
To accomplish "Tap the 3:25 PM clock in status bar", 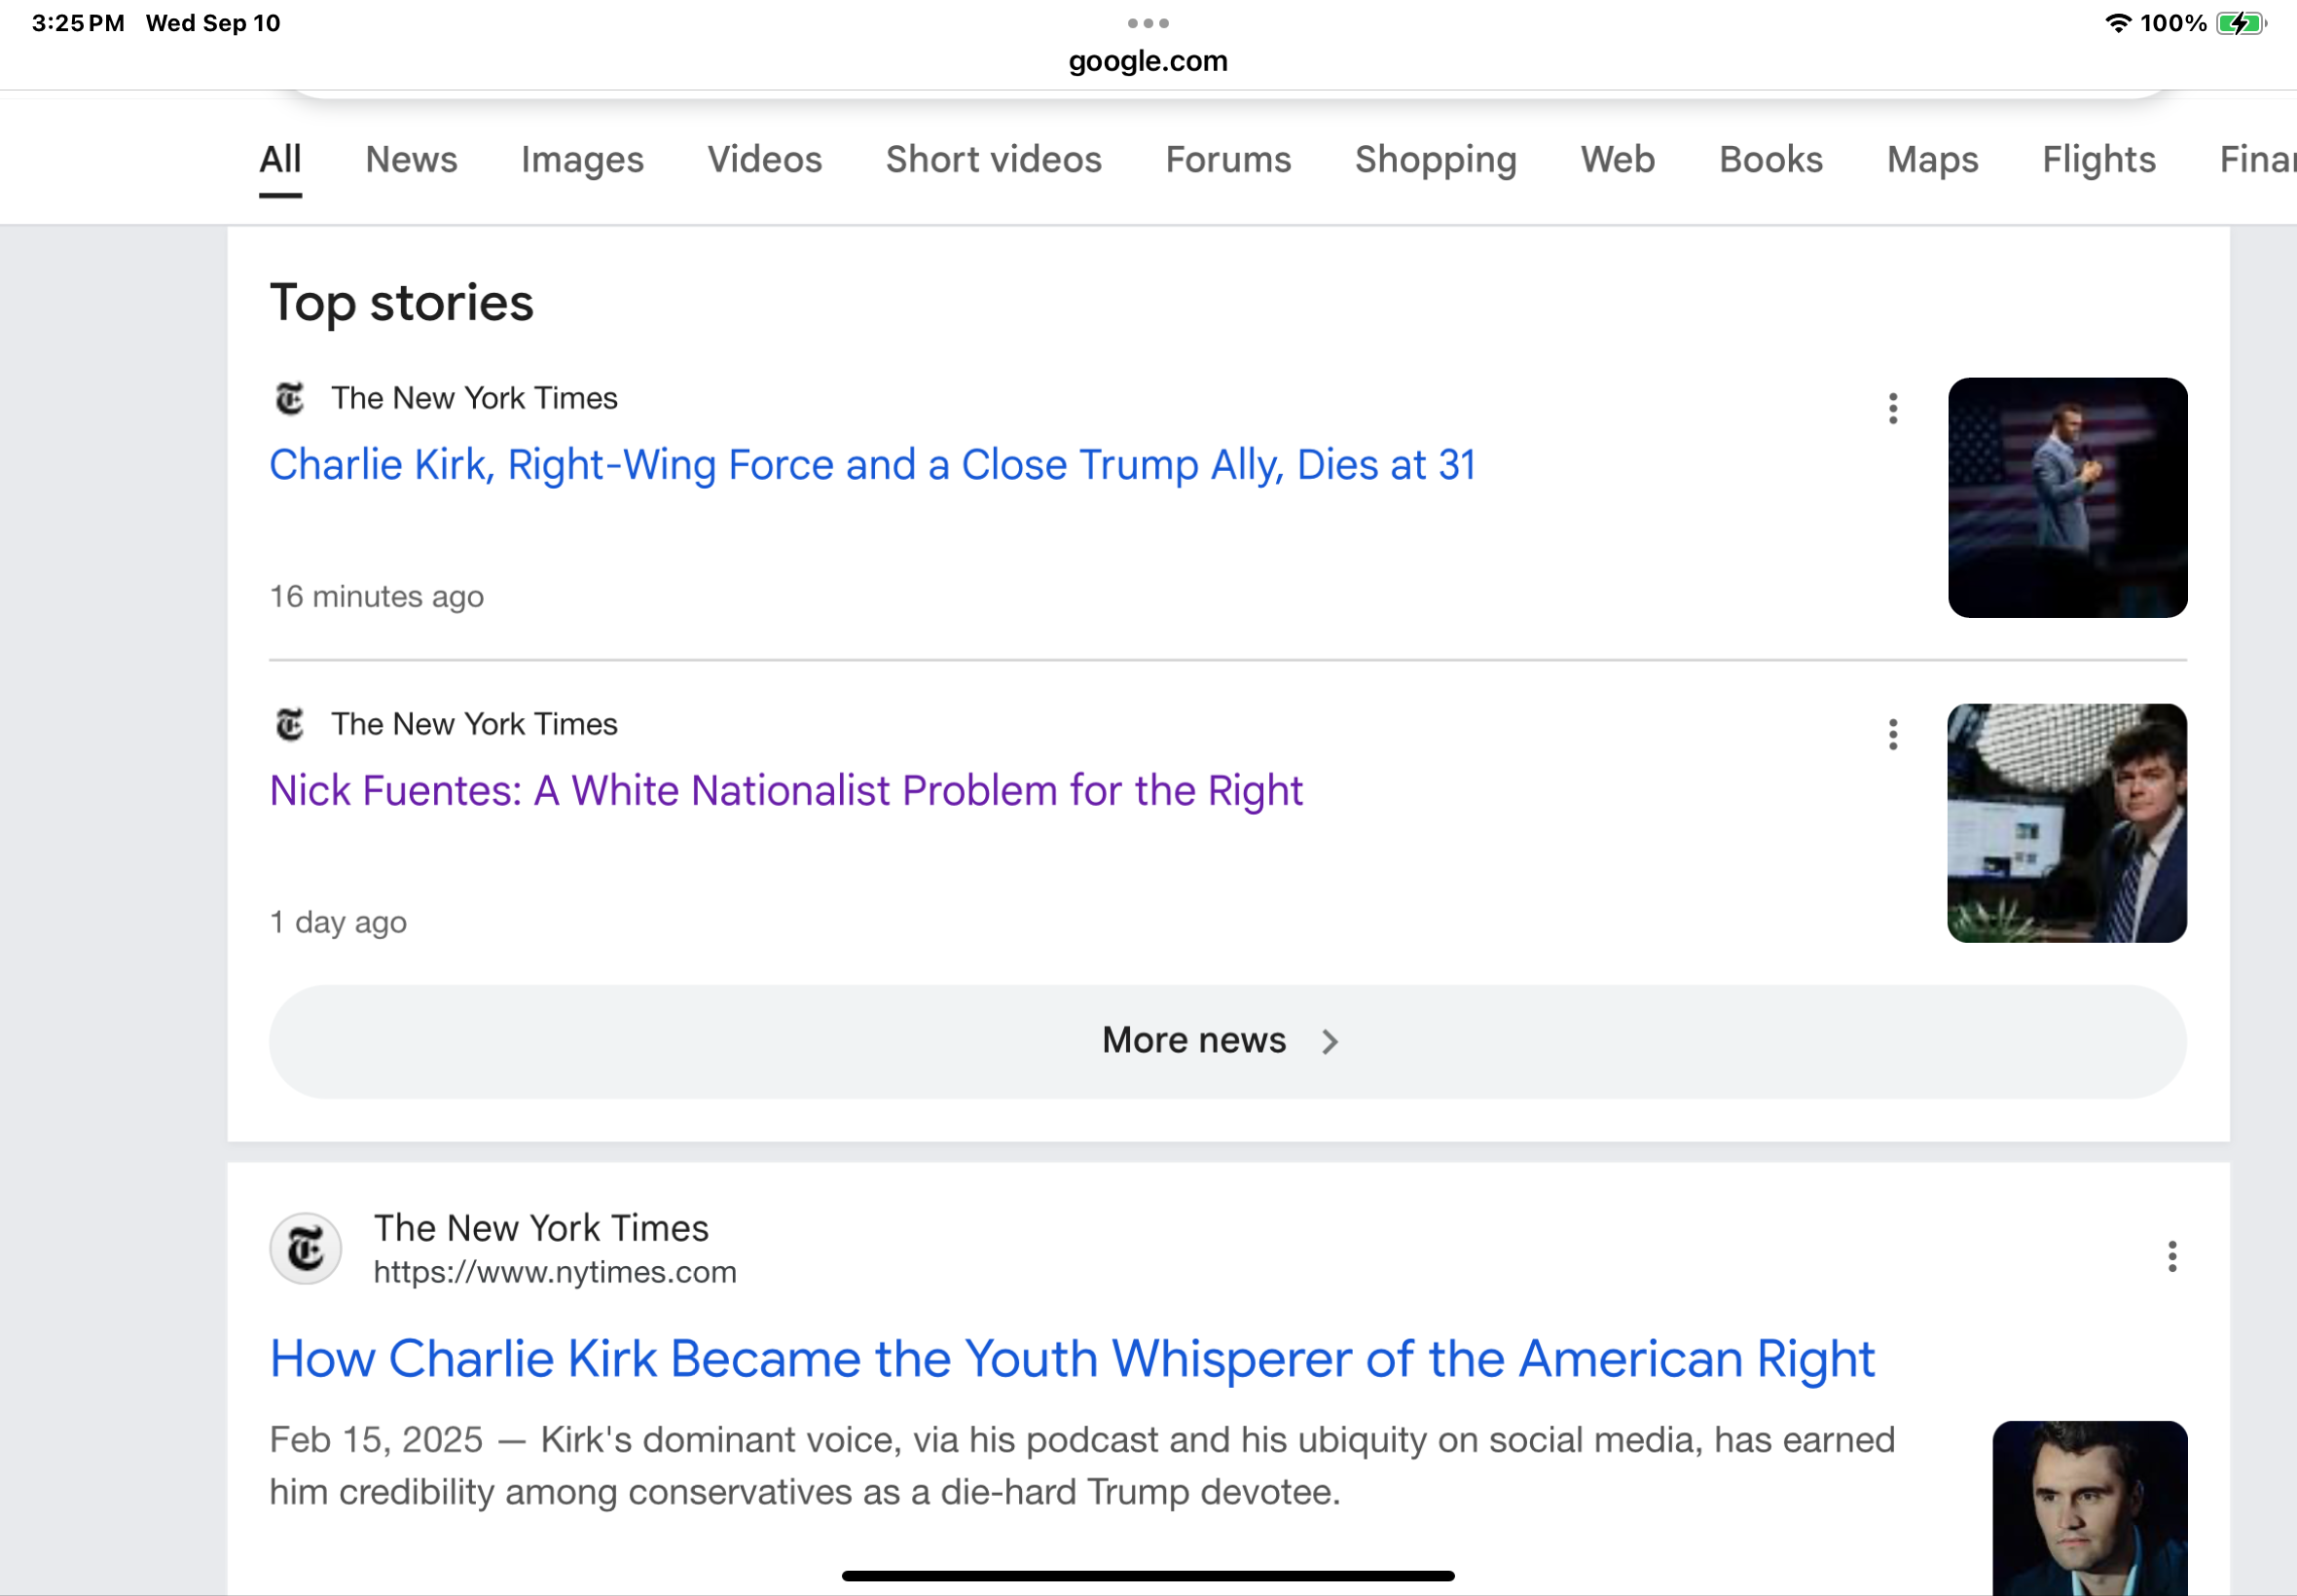I will pos(78,23).
